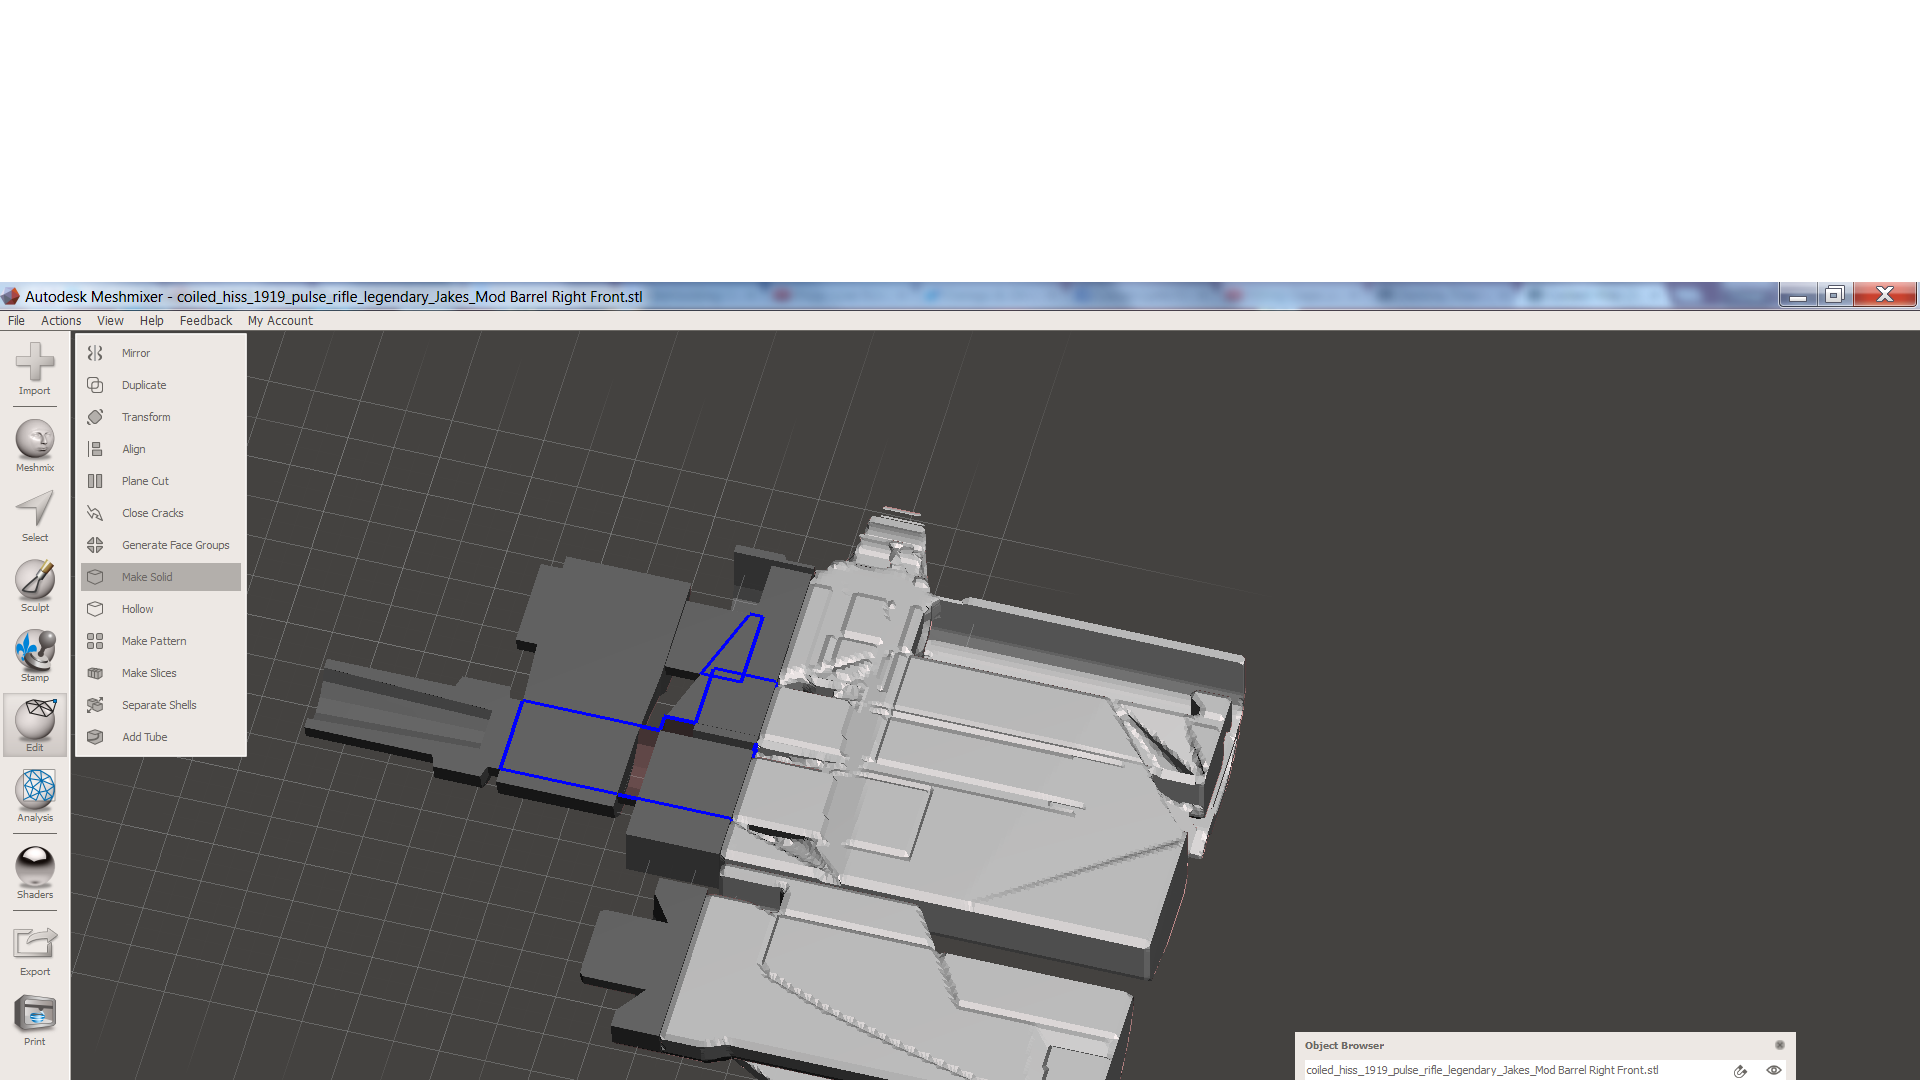This screenshot has width=1920, height=1080.
Task: Click the Duplicate icon
Action: (x=95, y=385)
